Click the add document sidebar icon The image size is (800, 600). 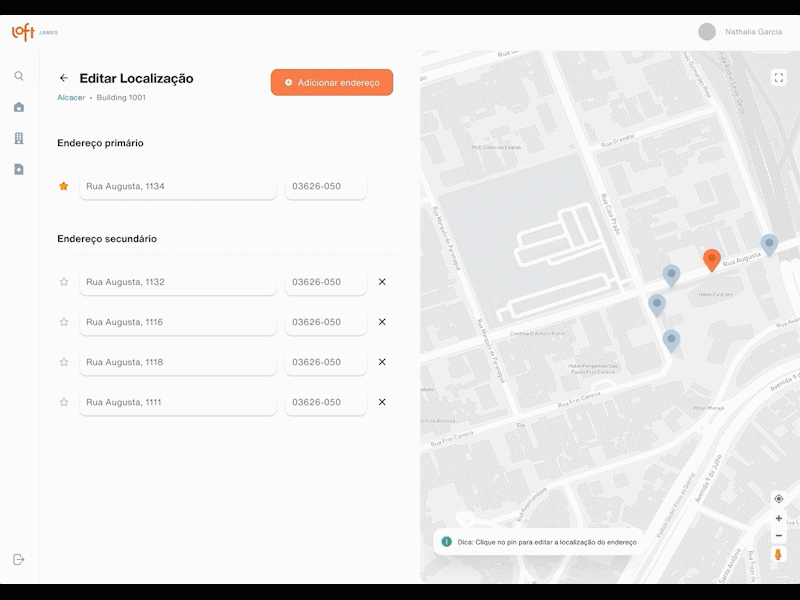coord(19,170)
